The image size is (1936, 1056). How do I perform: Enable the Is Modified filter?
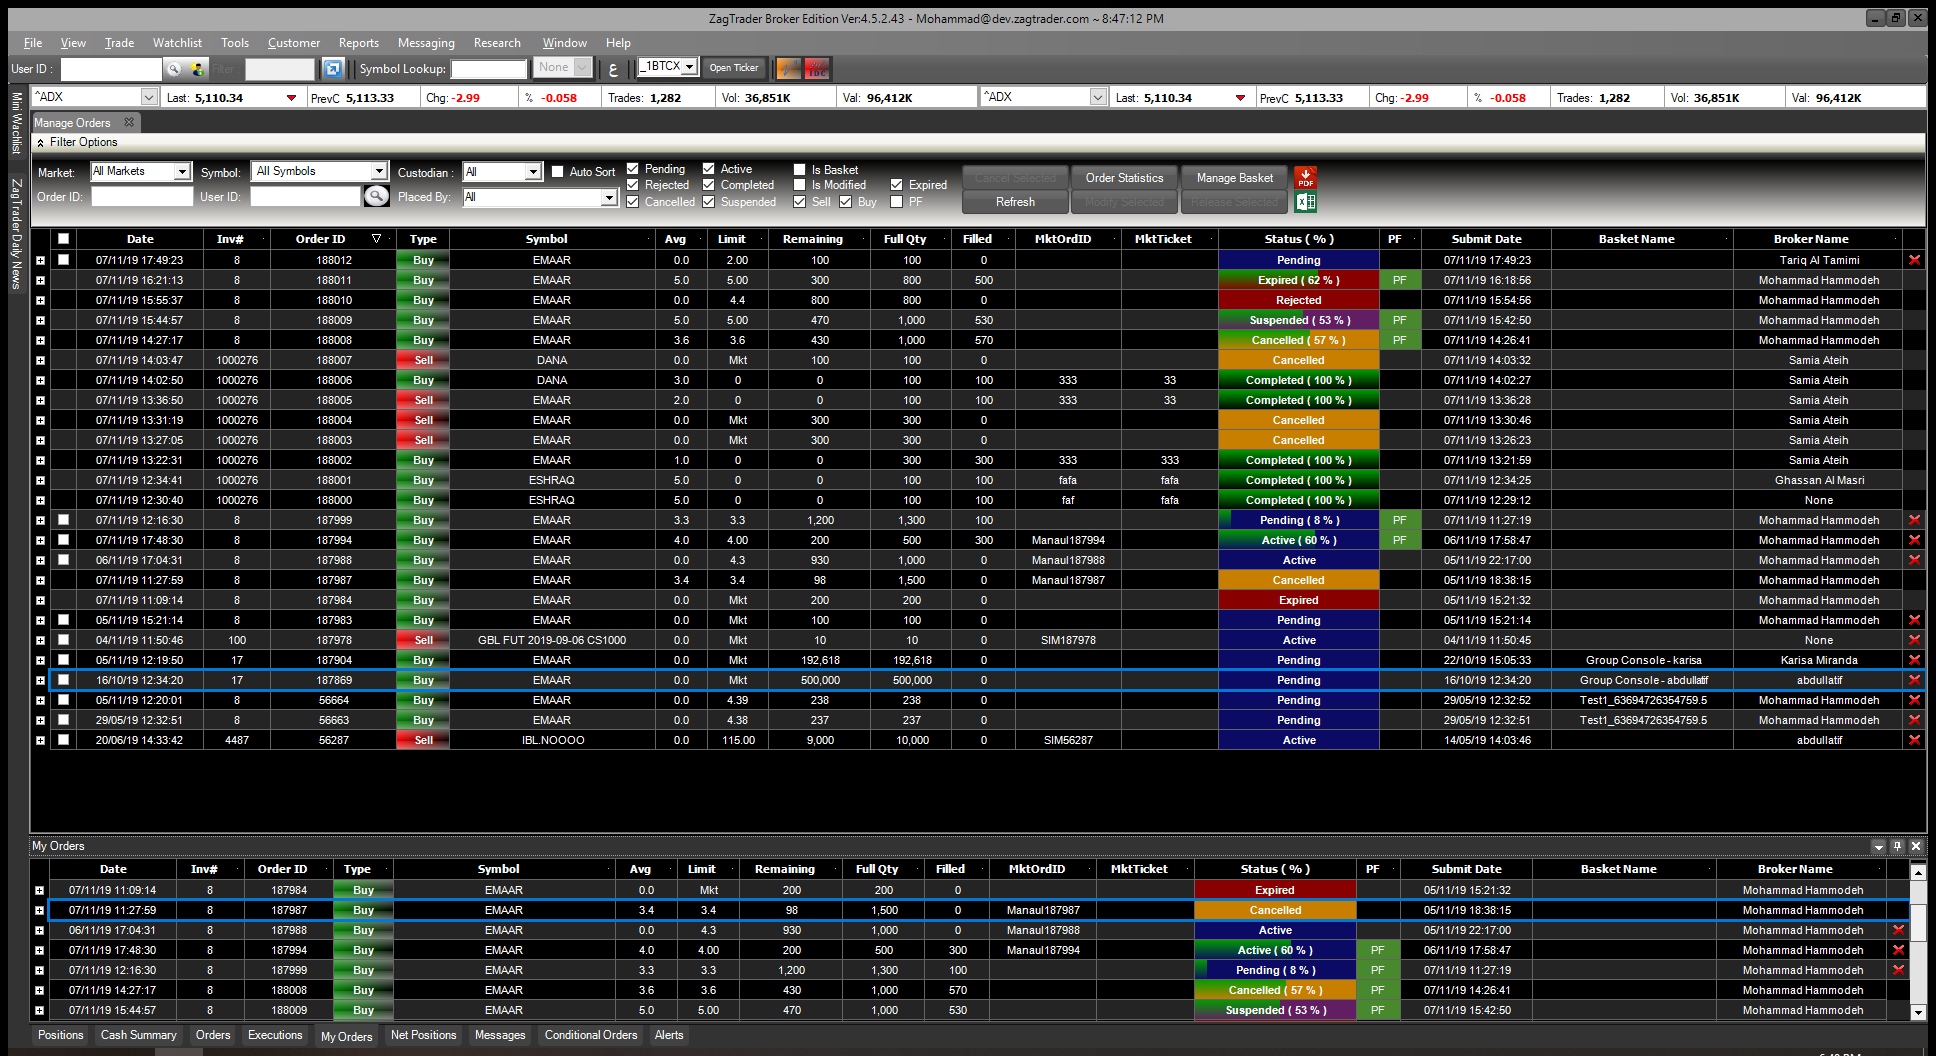pos(800,185)
